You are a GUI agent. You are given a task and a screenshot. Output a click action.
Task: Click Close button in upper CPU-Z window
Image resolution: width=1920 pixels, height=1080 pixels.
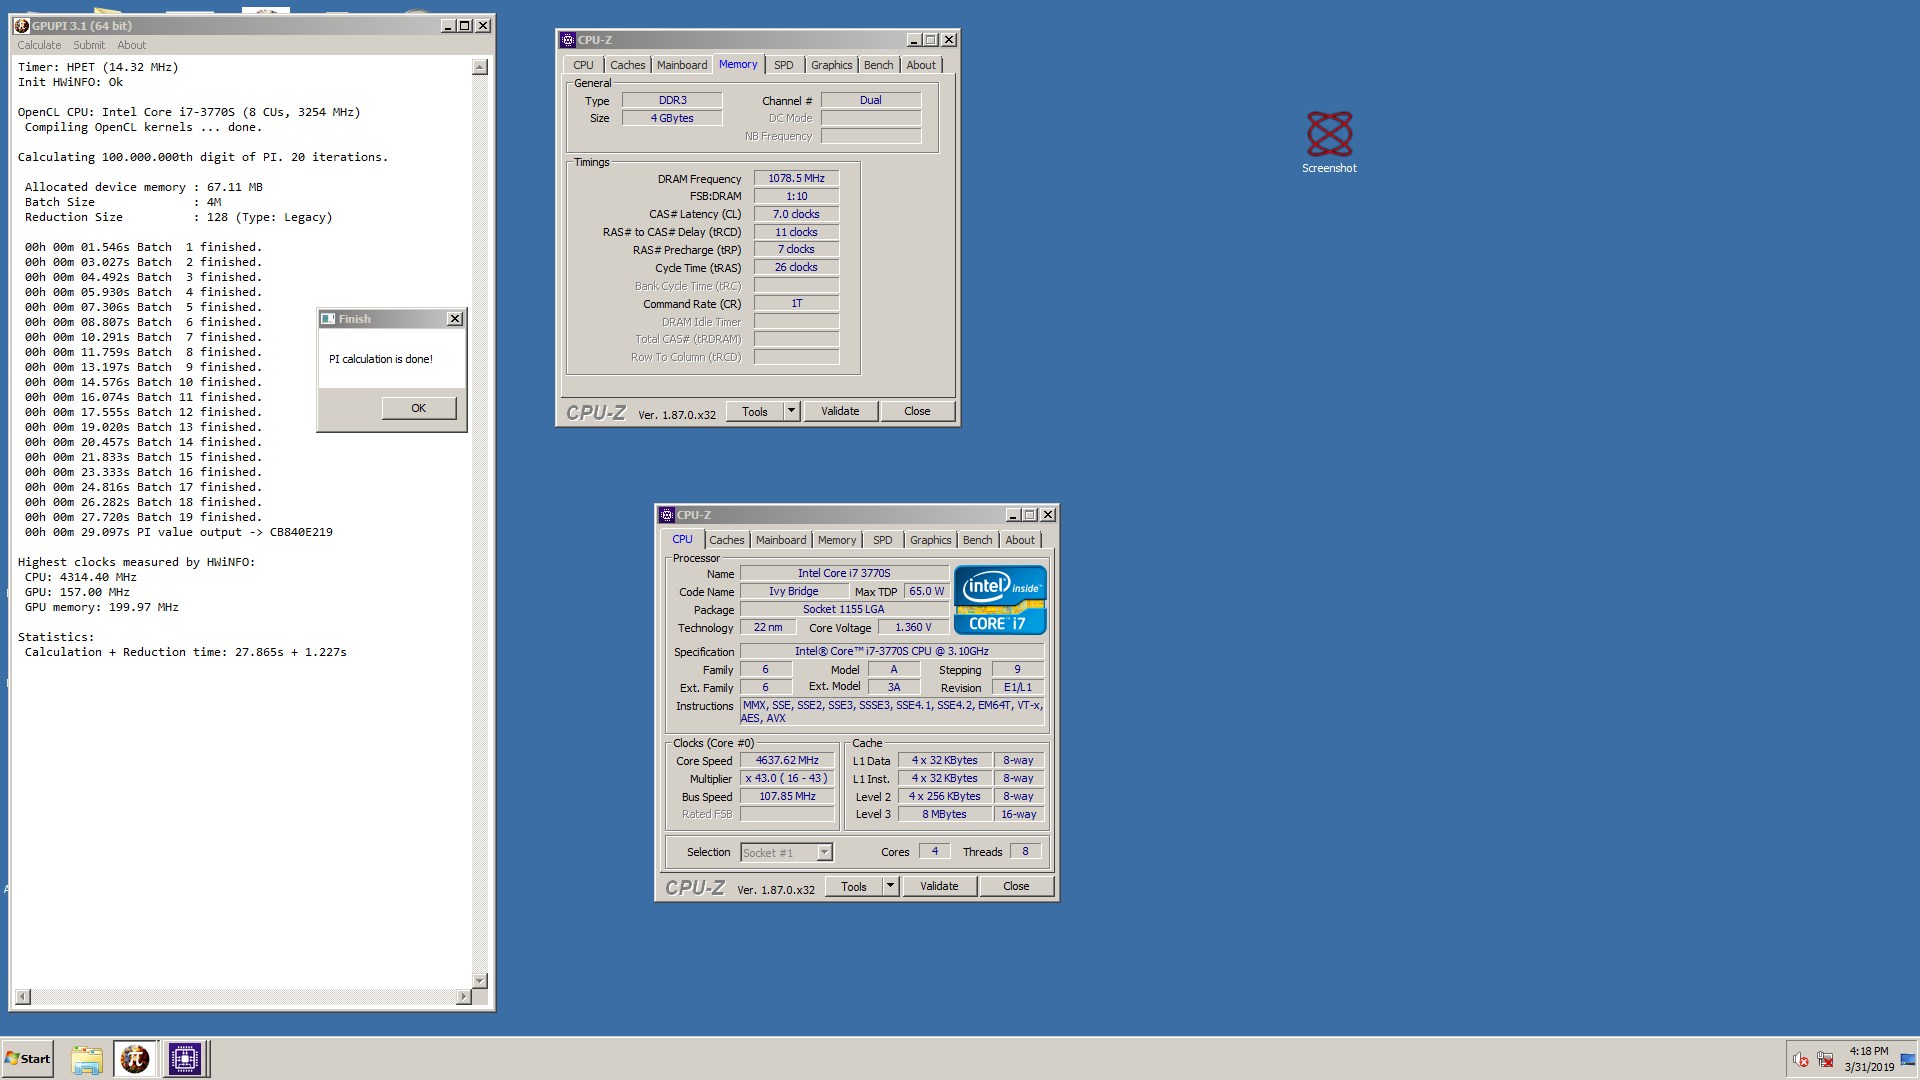[x=917, y=411]
